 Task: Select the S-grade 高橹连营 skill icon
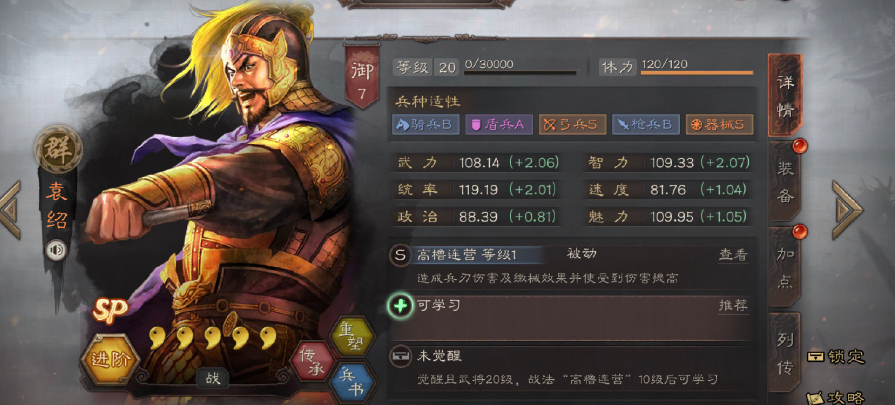[400, 255]
